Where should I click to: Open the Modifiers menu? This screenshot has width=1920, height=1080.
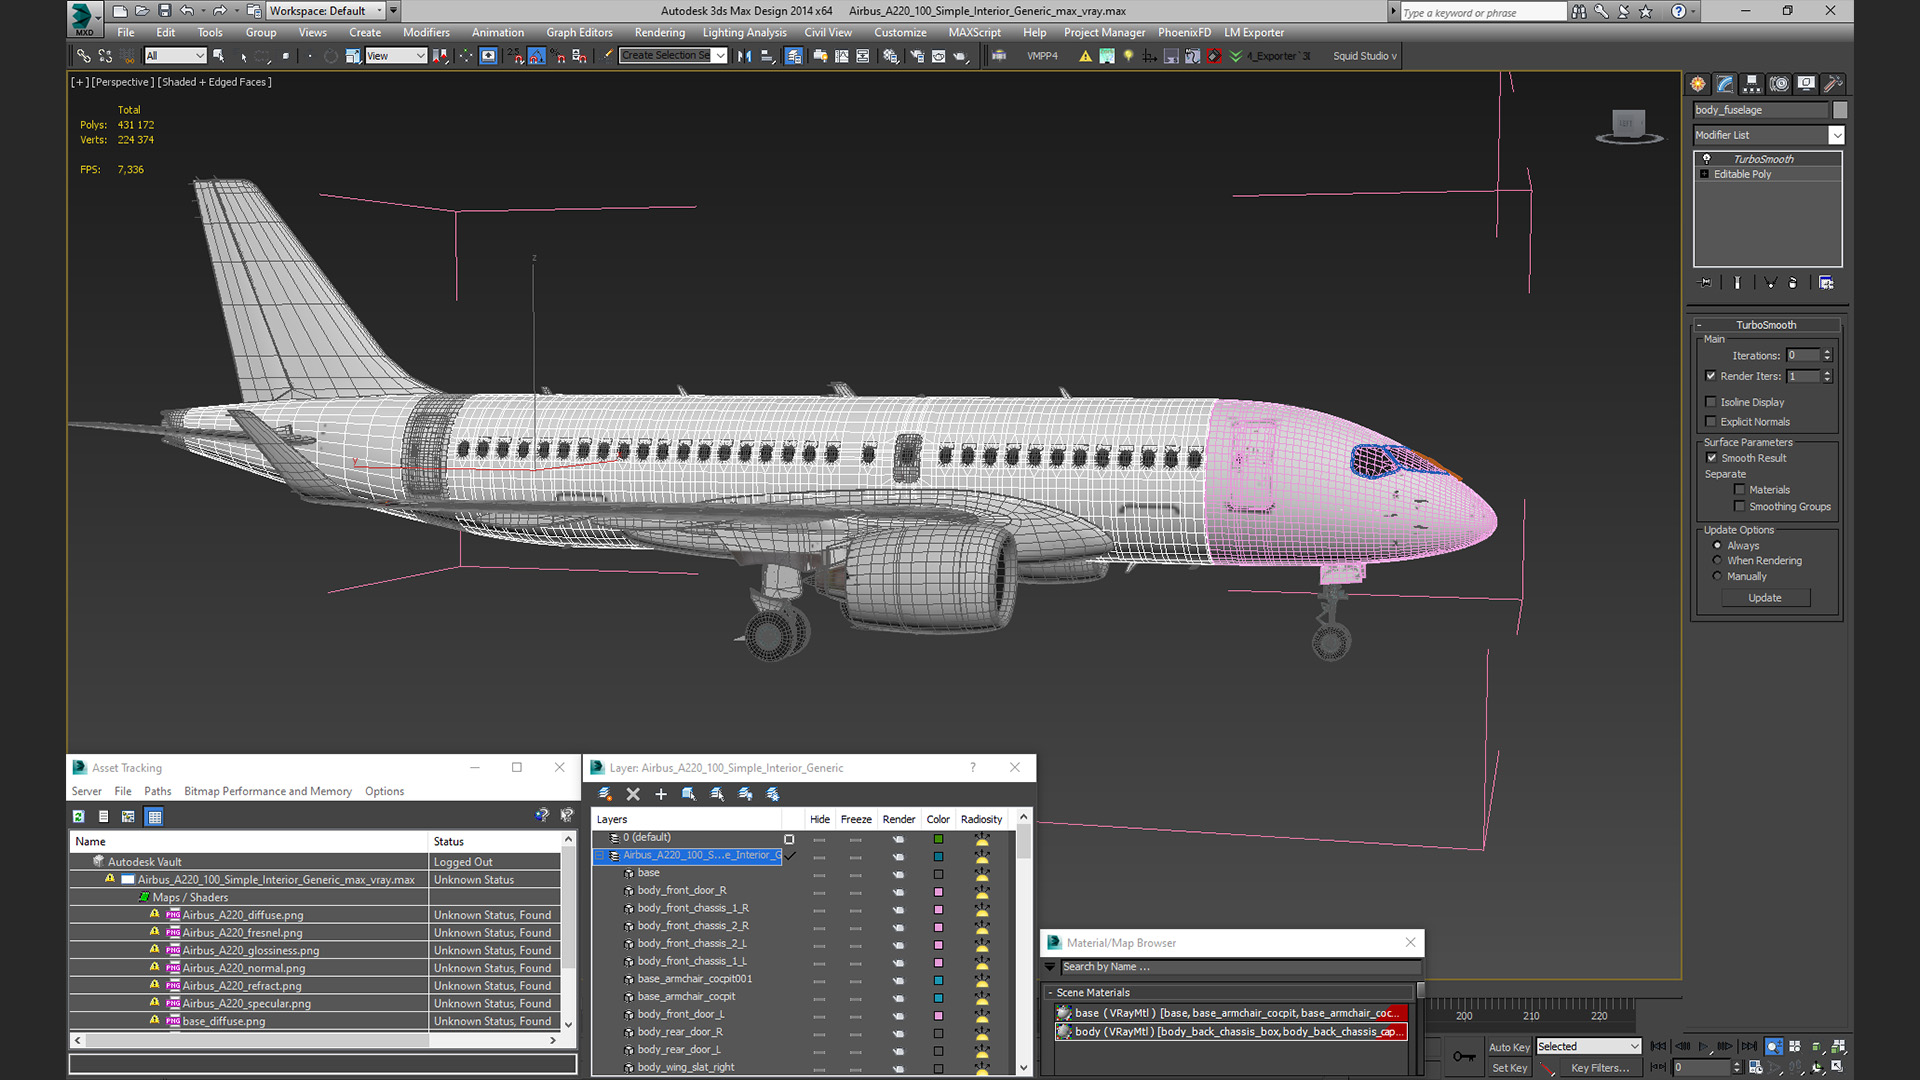coord(426,33)
